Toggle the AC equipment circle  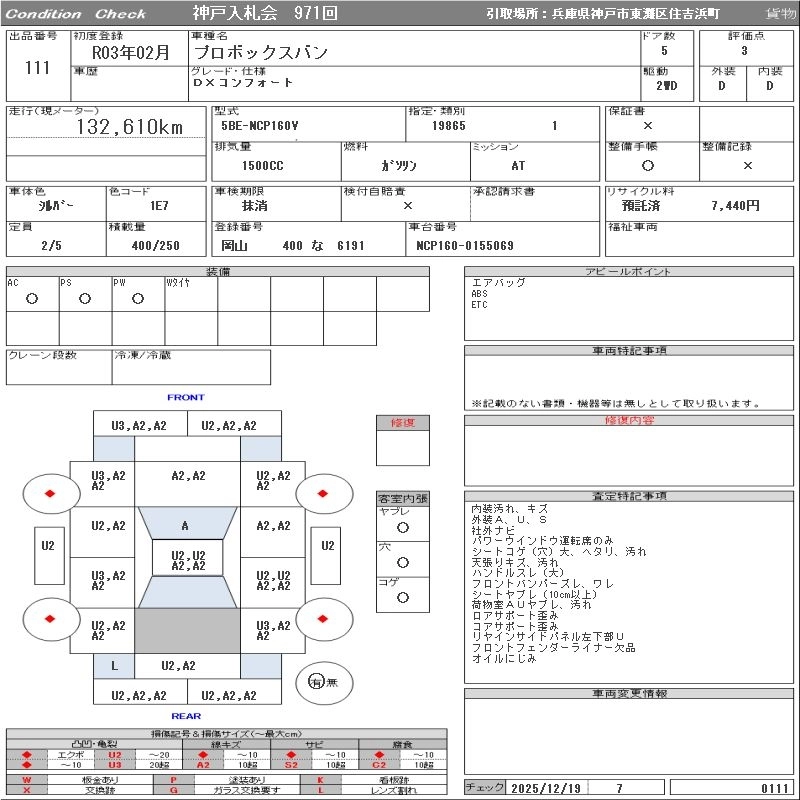point(32,298)
